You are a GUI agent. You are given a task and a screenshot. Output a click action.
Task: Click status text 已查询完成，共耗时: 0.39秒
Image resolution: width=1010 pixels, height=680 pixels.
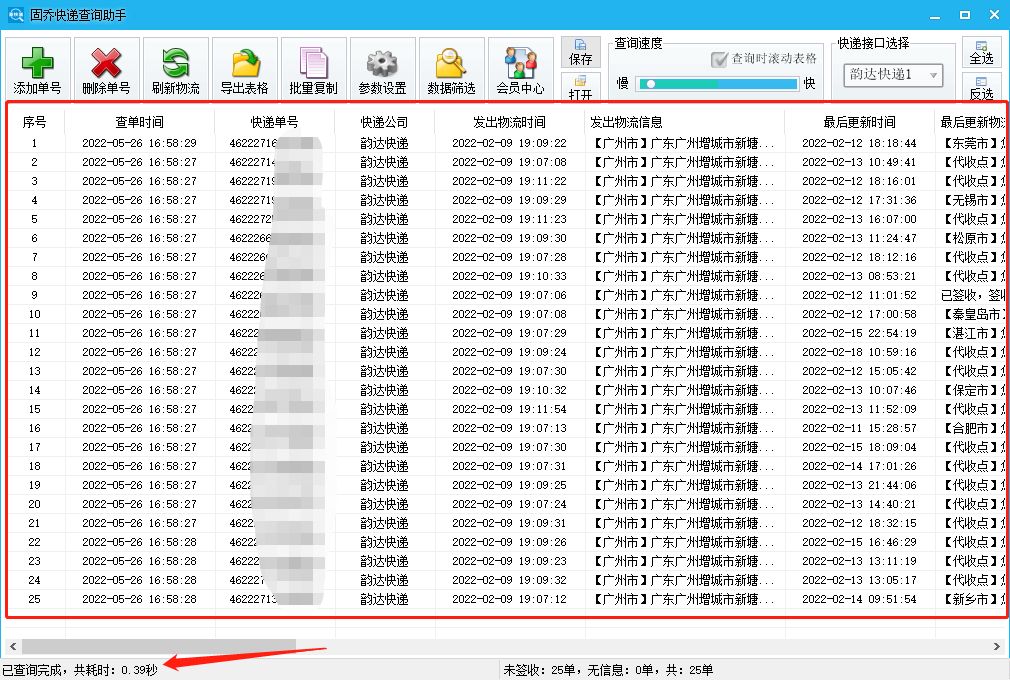tap(79, 670)
